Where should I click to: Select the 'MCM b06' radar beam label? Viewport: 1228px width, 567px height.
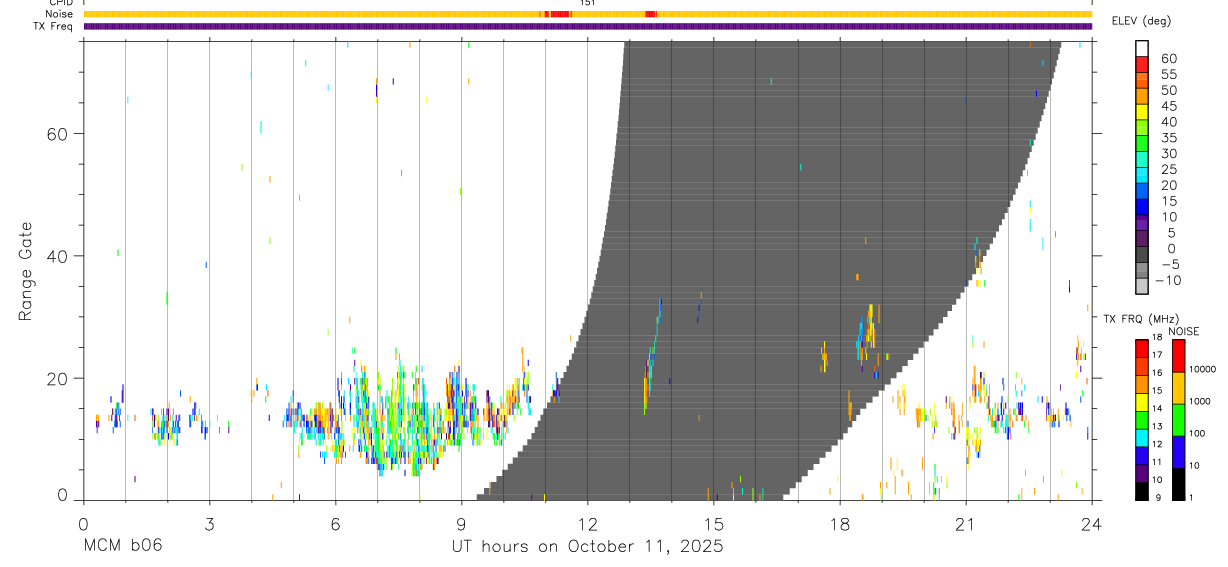(122, 546)
